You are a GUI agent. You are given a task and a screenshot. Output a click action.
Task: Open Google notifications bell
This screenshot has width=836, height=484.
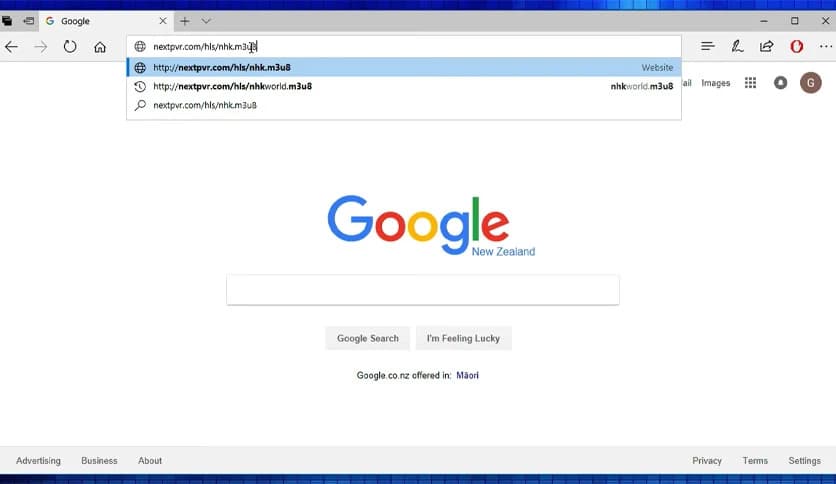(781, 83)
